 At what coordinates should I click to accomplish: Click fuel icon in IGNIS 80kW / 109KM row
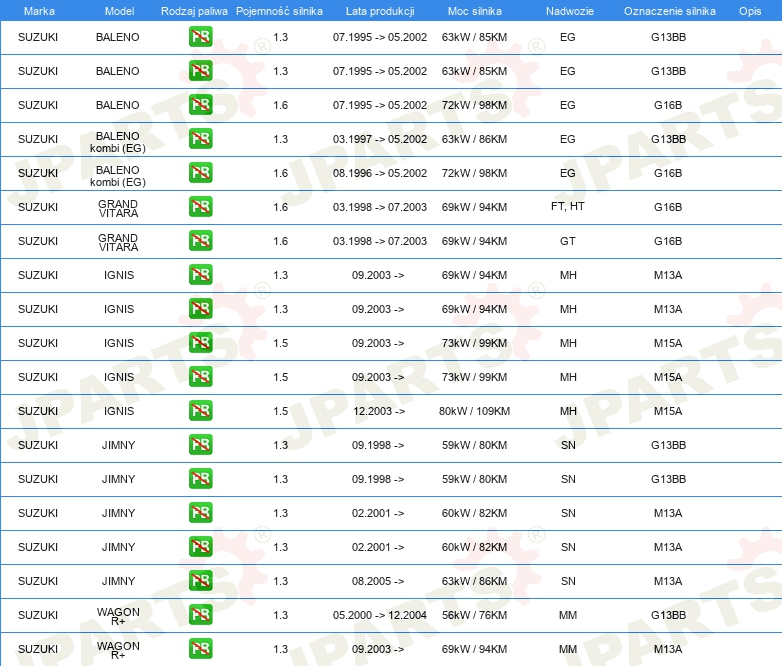pyautogui.click(x=200, y=411)
